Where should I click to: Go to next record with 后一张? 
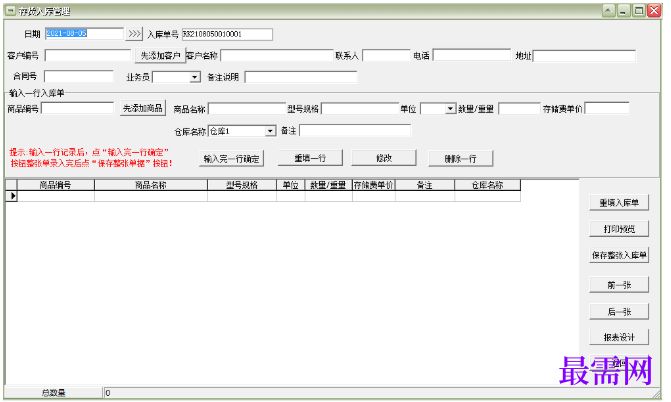[619, 312]
